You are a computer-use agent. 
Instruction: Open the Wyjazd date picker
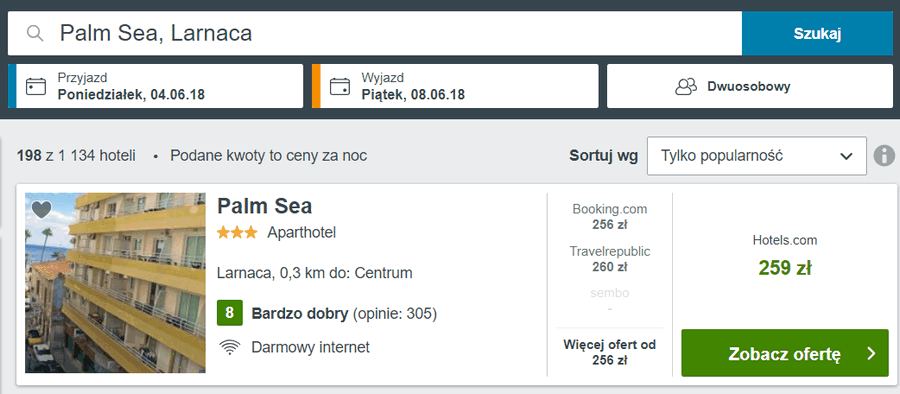click(455, 86)
